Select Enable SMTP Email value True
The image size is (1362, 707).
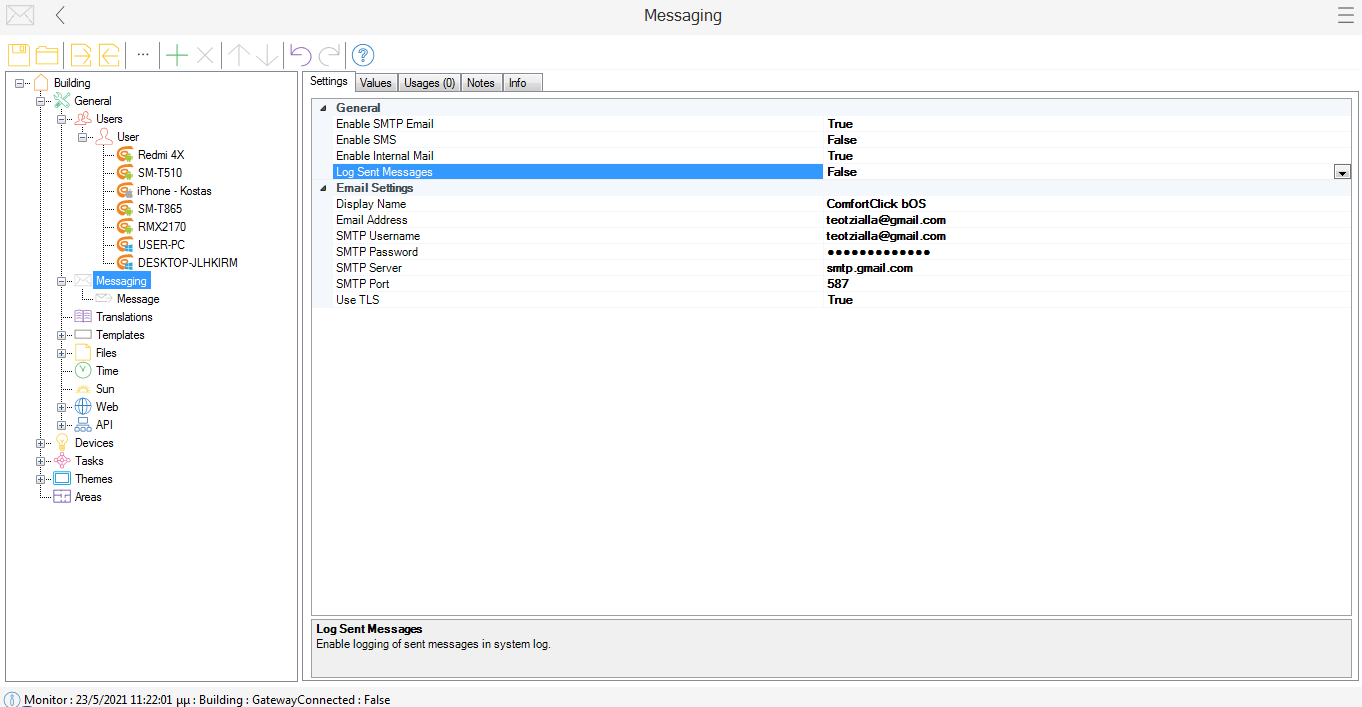840,124
